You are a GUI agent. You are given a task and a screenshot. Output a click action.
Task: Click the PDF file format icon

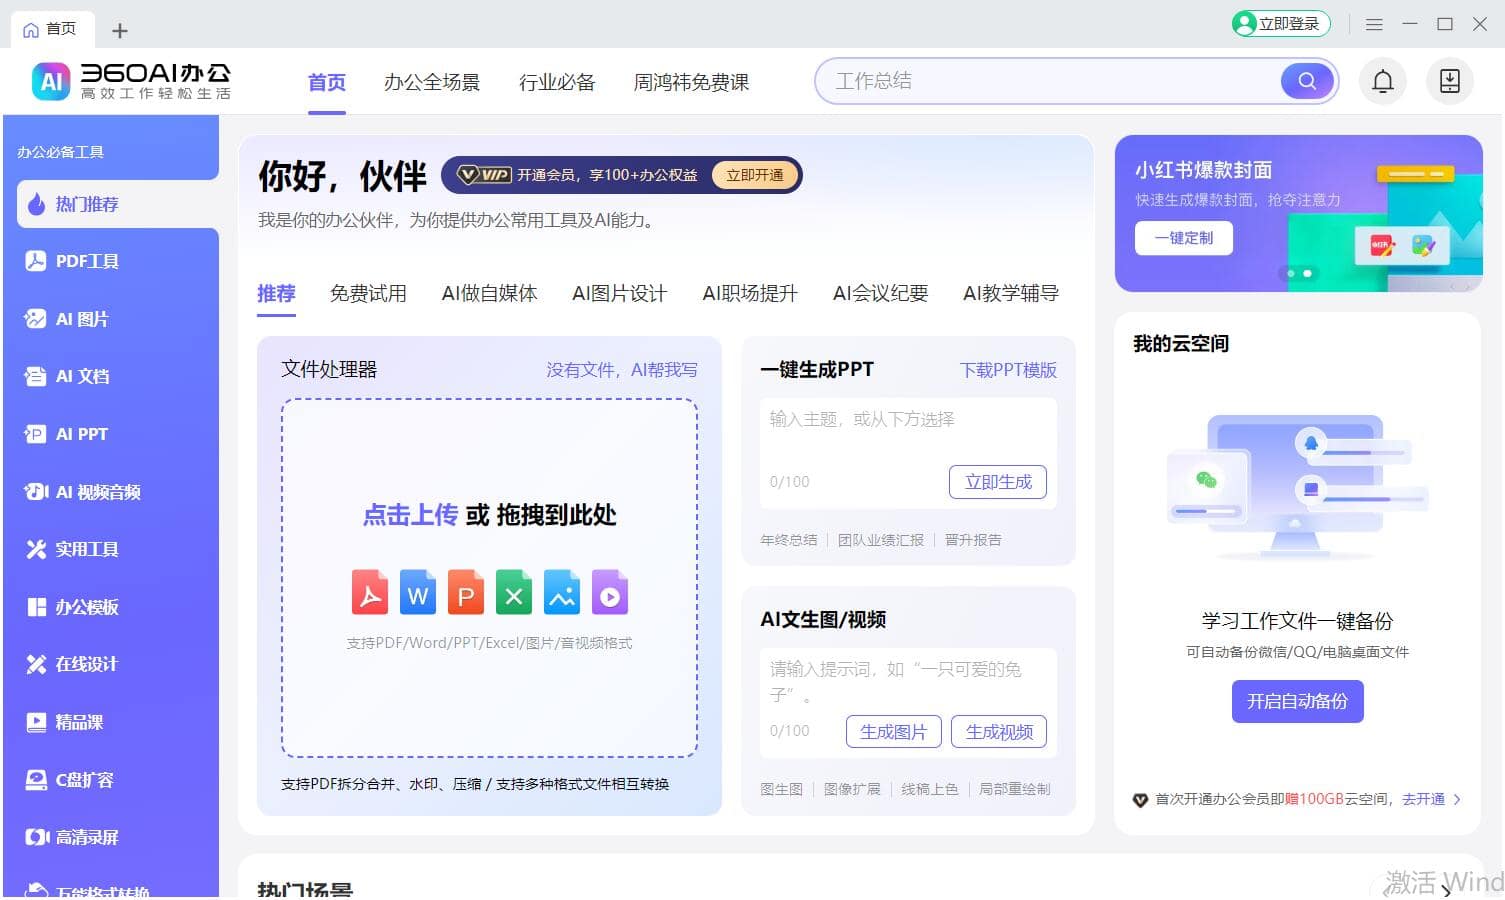point(370,592)
